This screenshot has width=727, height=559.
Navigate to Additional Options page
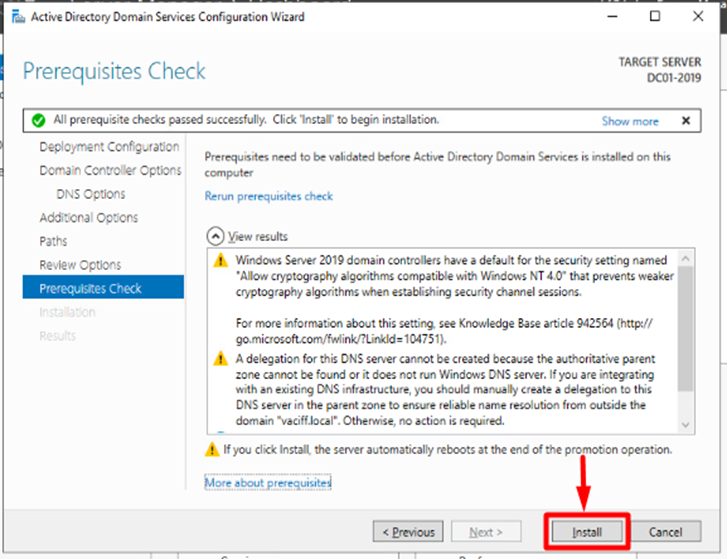pyautogui.click(x=89, y=218)
